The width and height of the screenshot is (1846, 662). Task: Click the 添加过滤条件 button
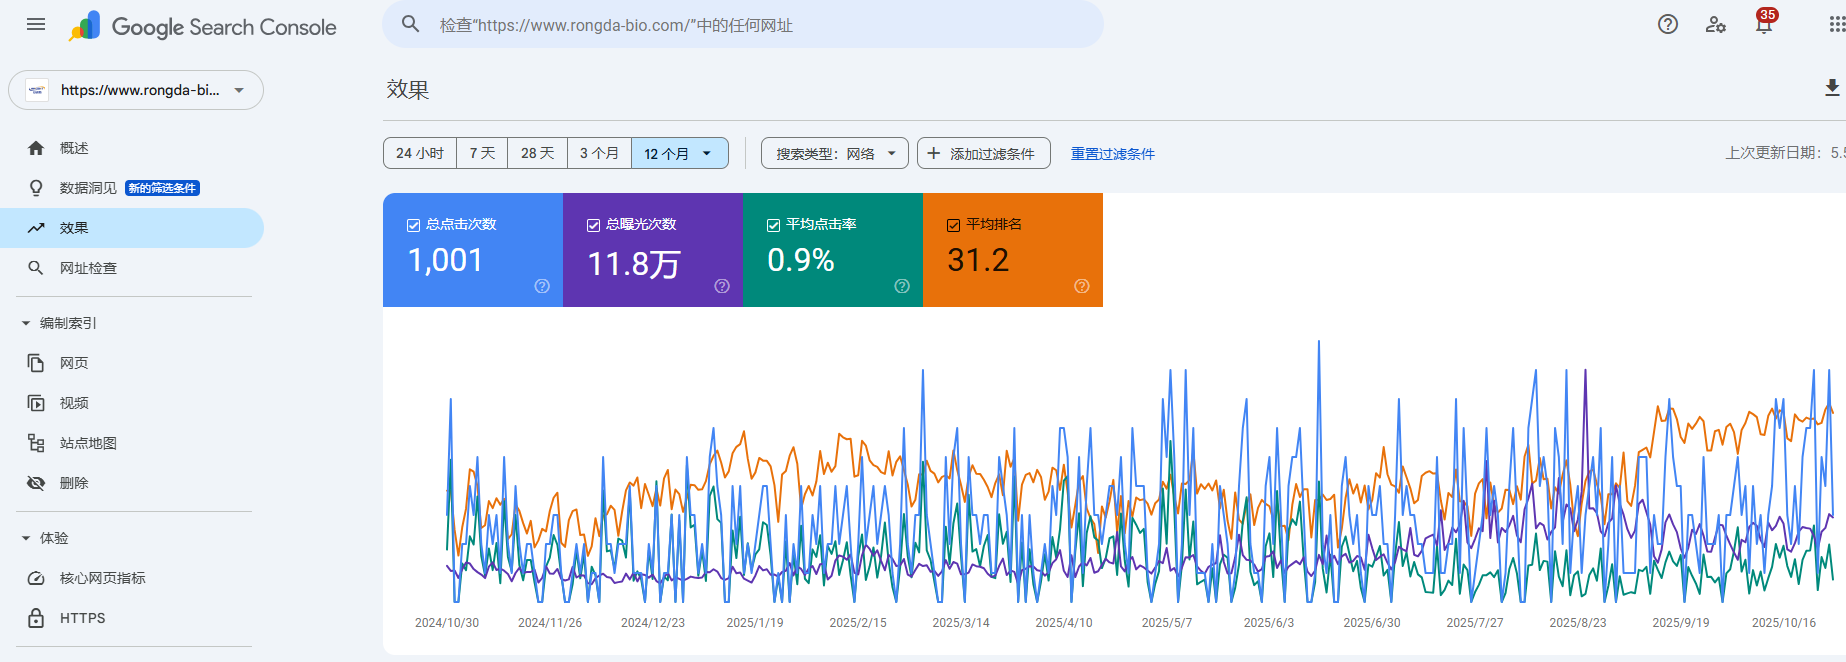tap(983, 153)
